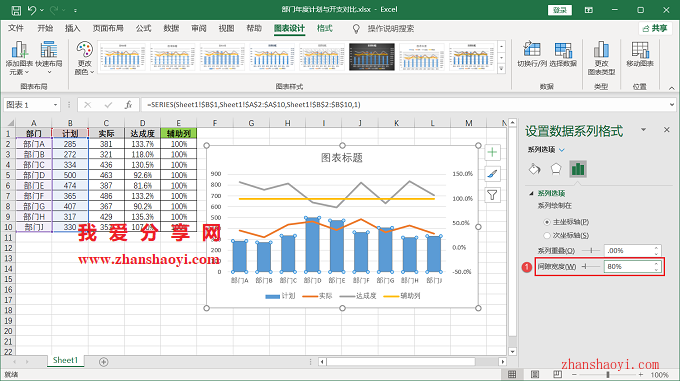Open the Page Layout (页面布局) tab
This screenshot has height=381, width=680.
coord(108,28)
